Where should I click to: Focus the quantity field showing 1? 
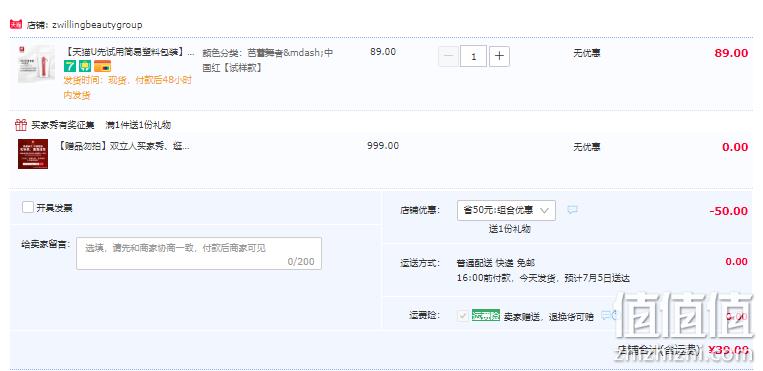tap(473, 56)
